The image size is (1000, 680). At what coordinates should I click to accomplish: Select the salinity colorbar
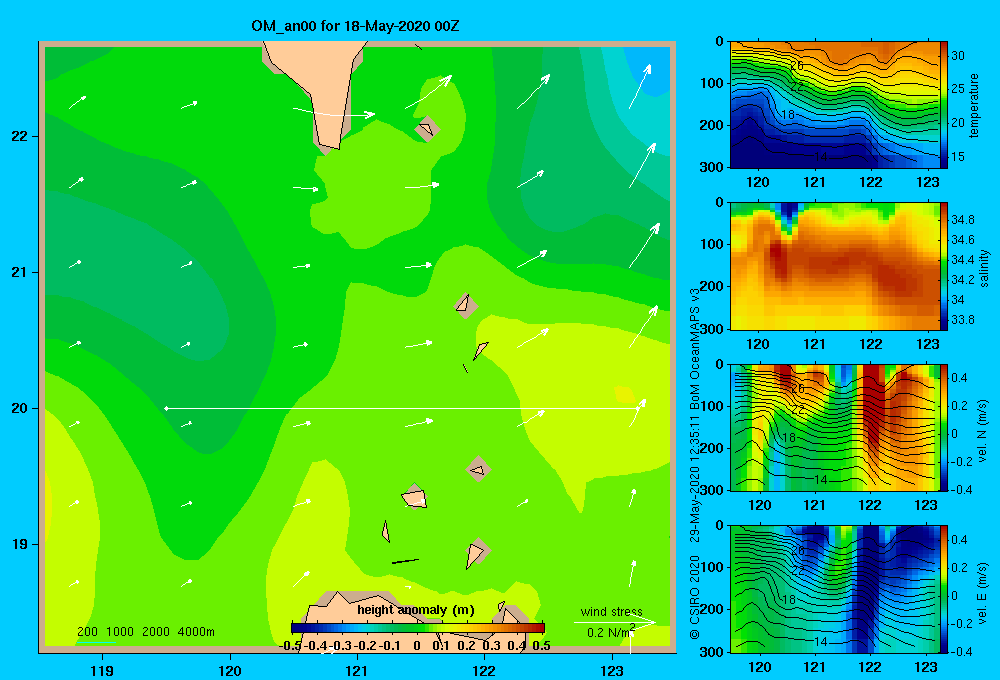944,266
